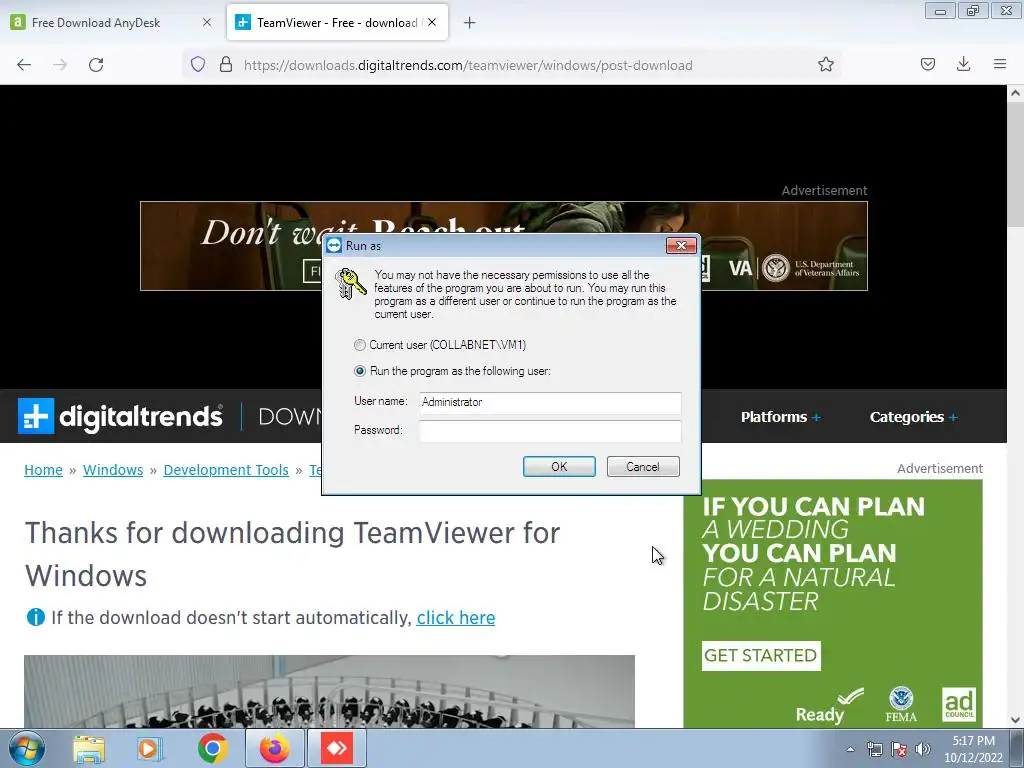Show hidden tray icons arrow
Screen dimensions: 1024x768
coord(850,750)
